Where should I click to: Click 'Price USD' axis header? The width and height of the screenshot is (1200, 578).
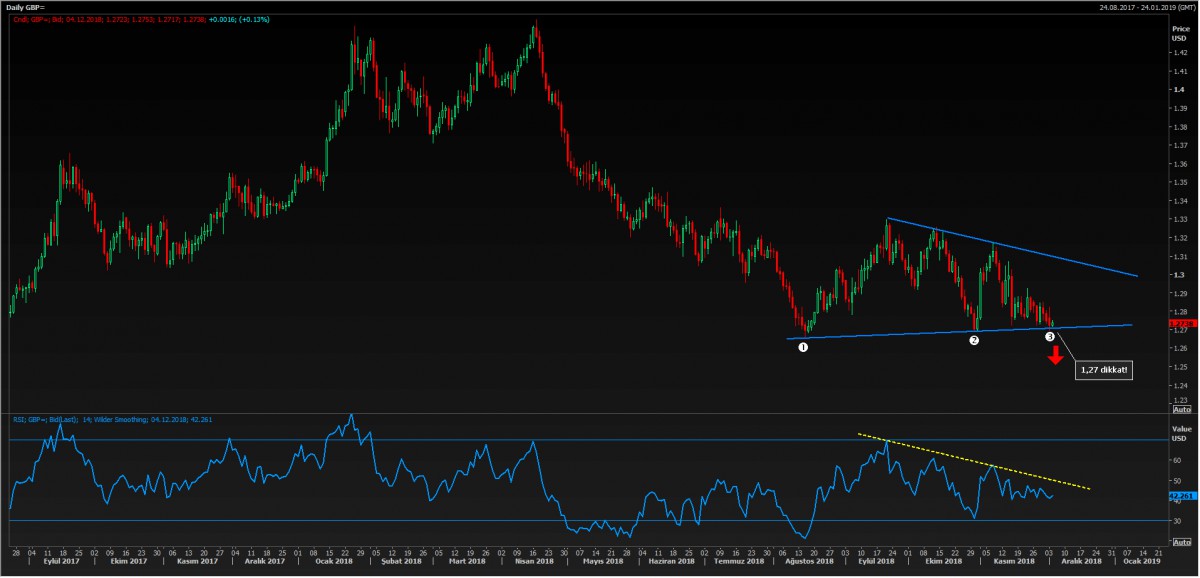[1180, 34]
